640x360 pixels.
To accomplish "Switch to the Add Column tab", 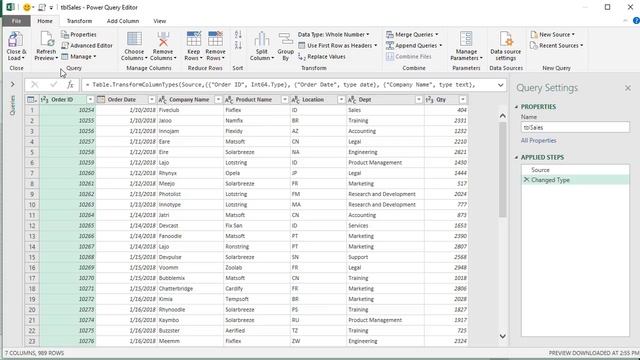I will tap(122, 21).
